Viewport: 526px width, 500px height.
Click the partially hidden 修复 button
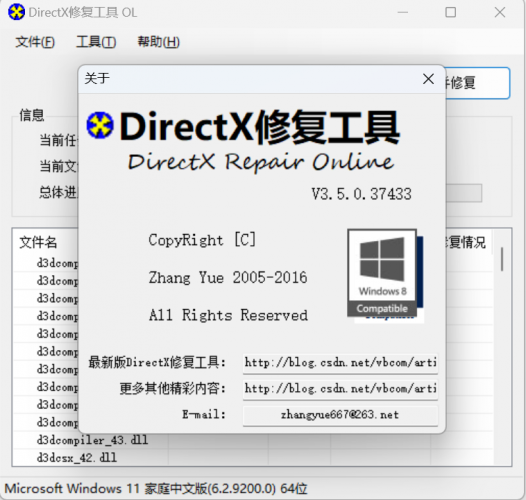pyautogui.click(x=478, y=83)
